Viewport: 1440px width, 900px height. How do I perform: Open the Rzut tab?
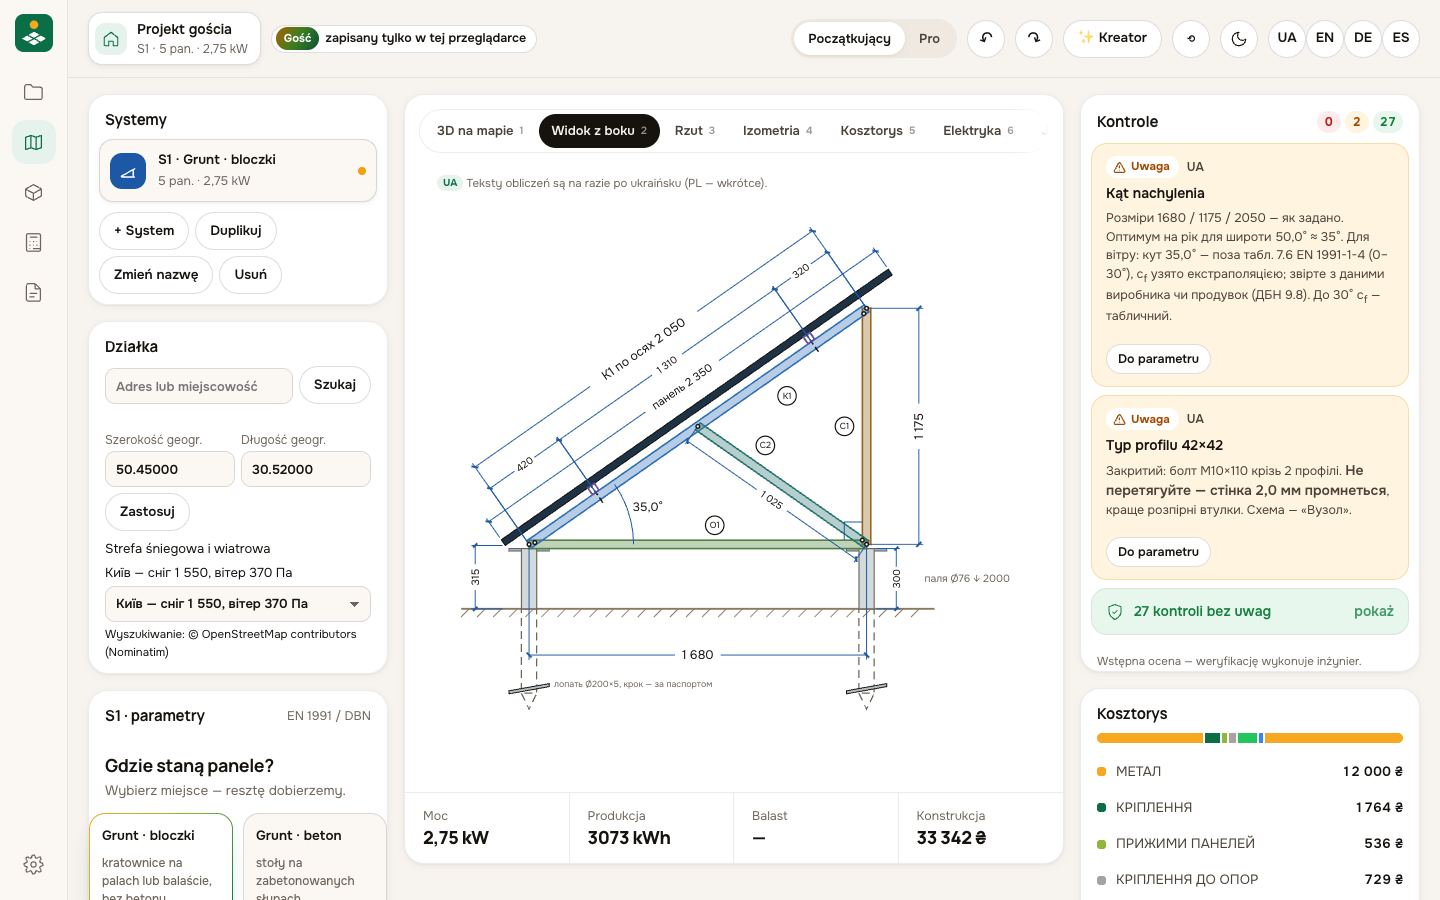point(694,131)
